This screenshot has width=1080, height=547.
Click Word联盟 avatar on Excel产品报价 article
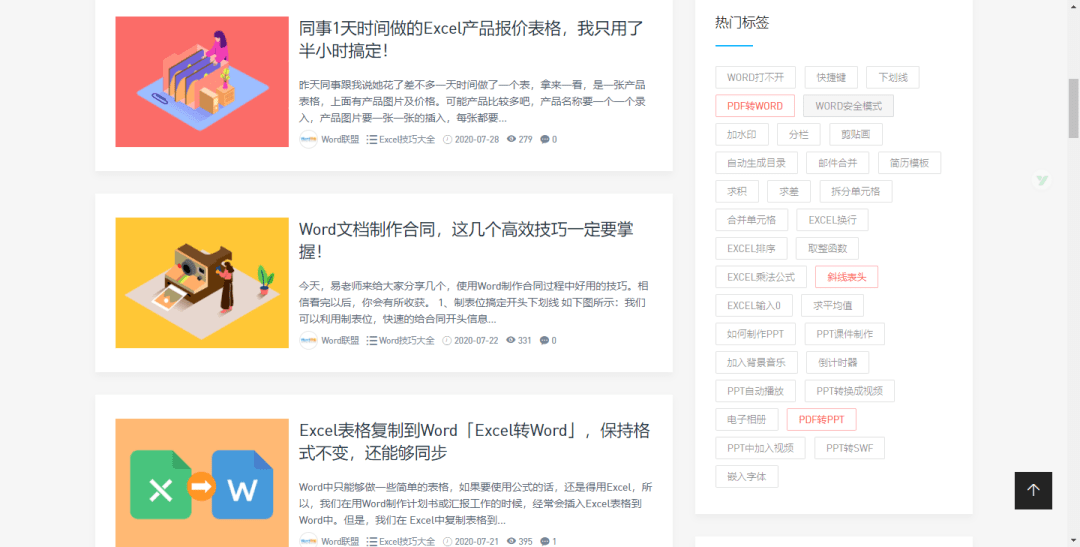coord(309,139)
